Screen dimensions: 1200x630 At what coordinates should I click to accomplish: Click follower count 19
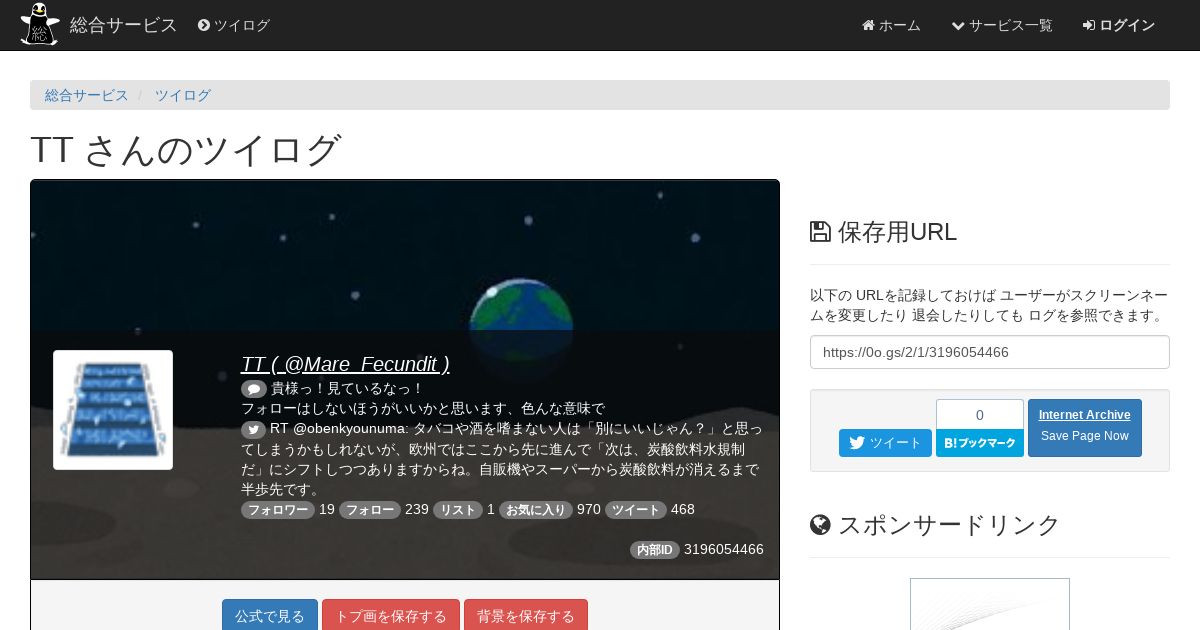point(327,510)
